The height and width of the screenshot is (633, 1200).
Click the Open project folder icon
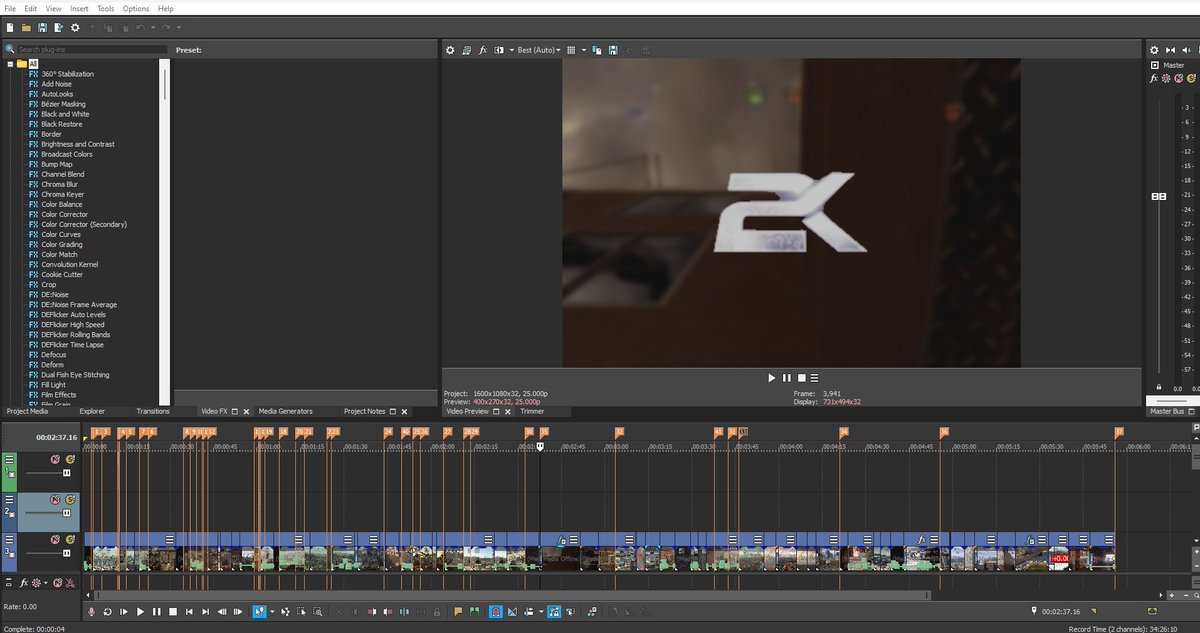click(26, 28)
